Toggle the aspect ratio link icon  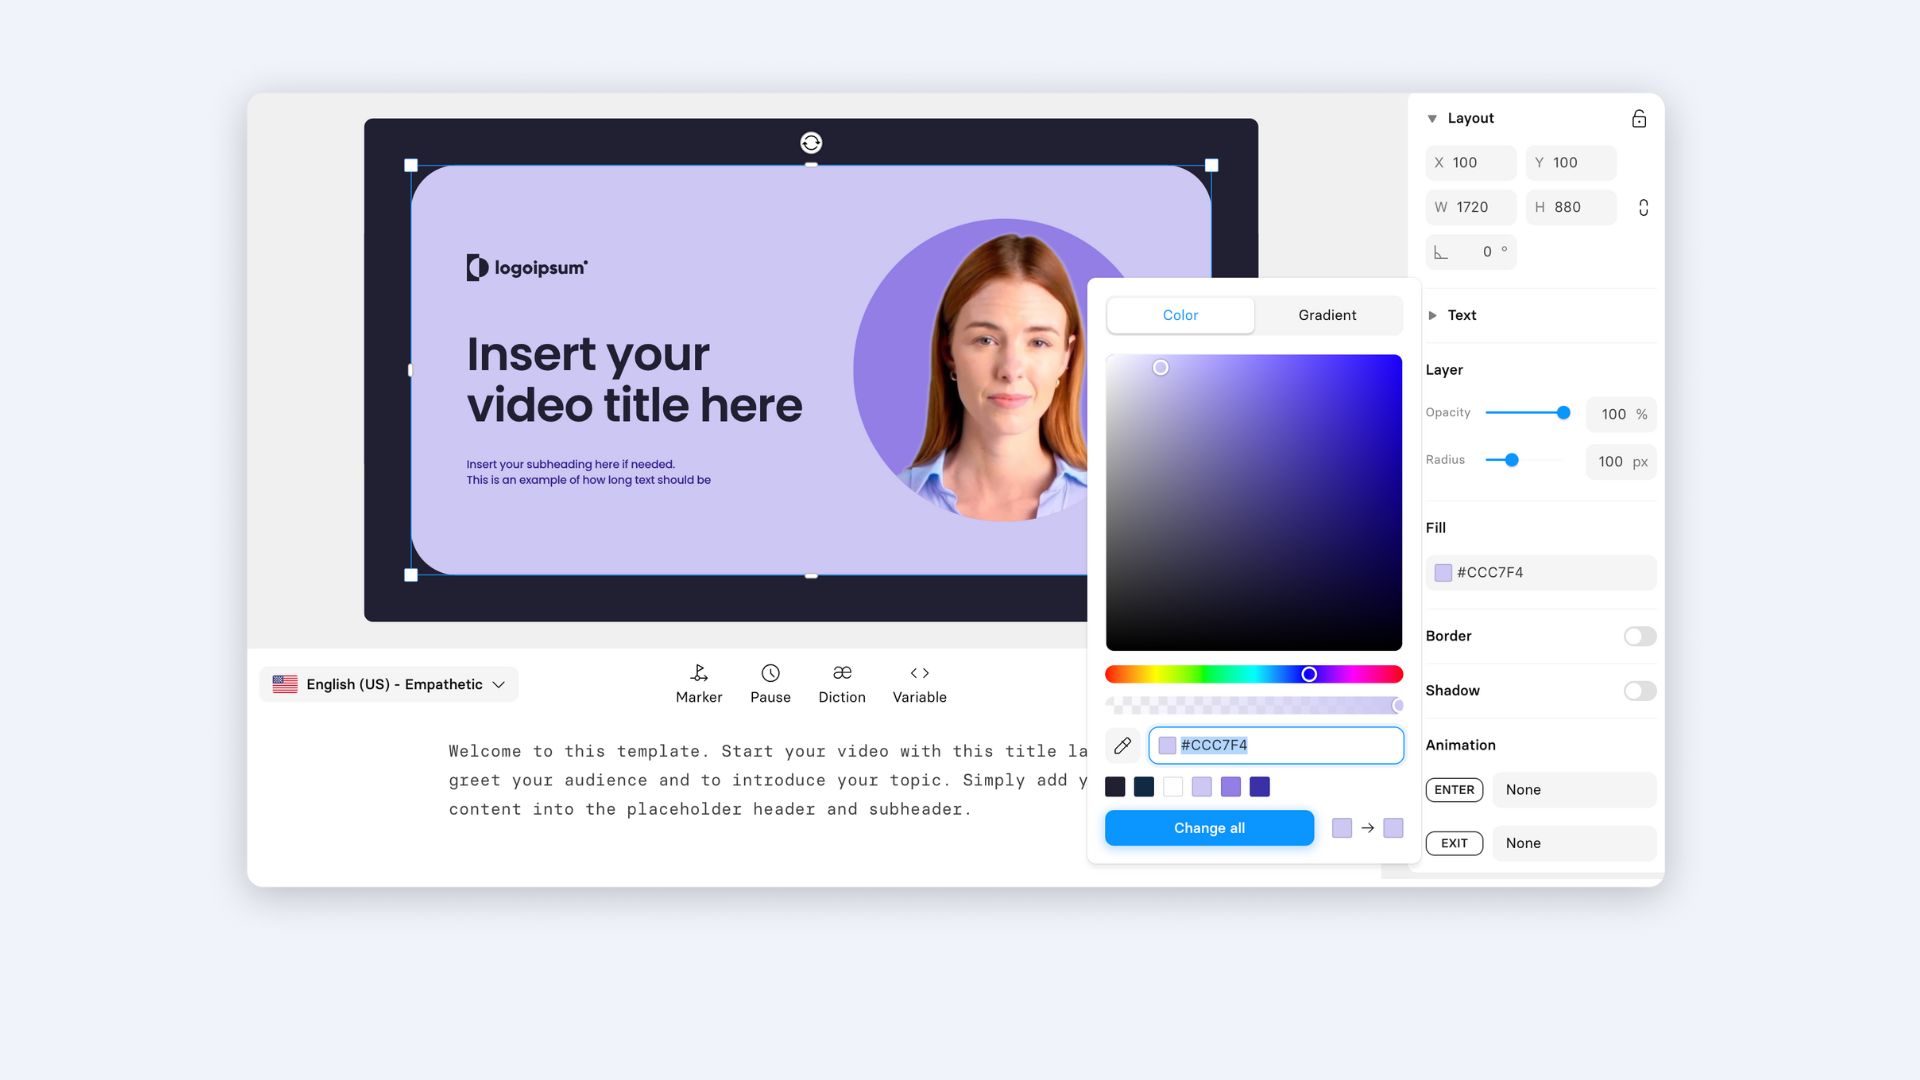tap(1643, 208)
